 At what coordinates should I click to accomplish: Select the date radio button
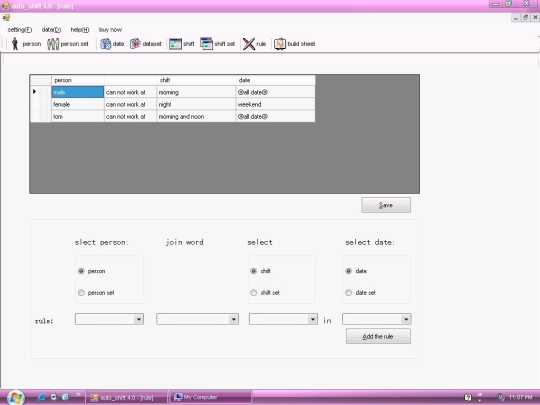(x=349, y=271)
